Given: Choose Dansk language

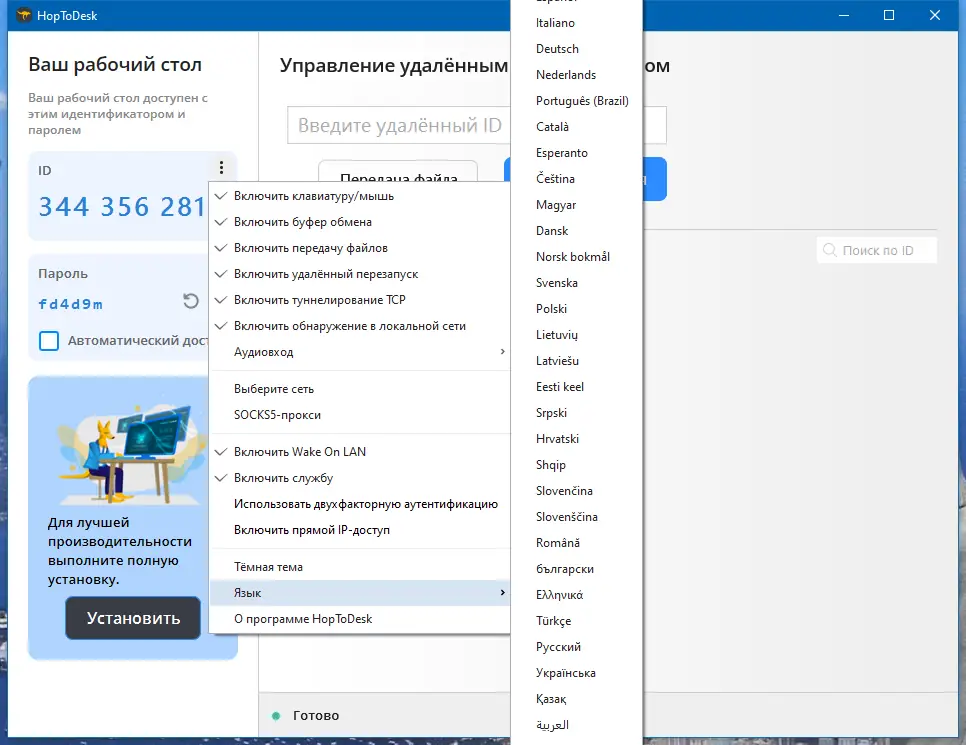Looking at the screenshot, I should (x=577, y=230).
